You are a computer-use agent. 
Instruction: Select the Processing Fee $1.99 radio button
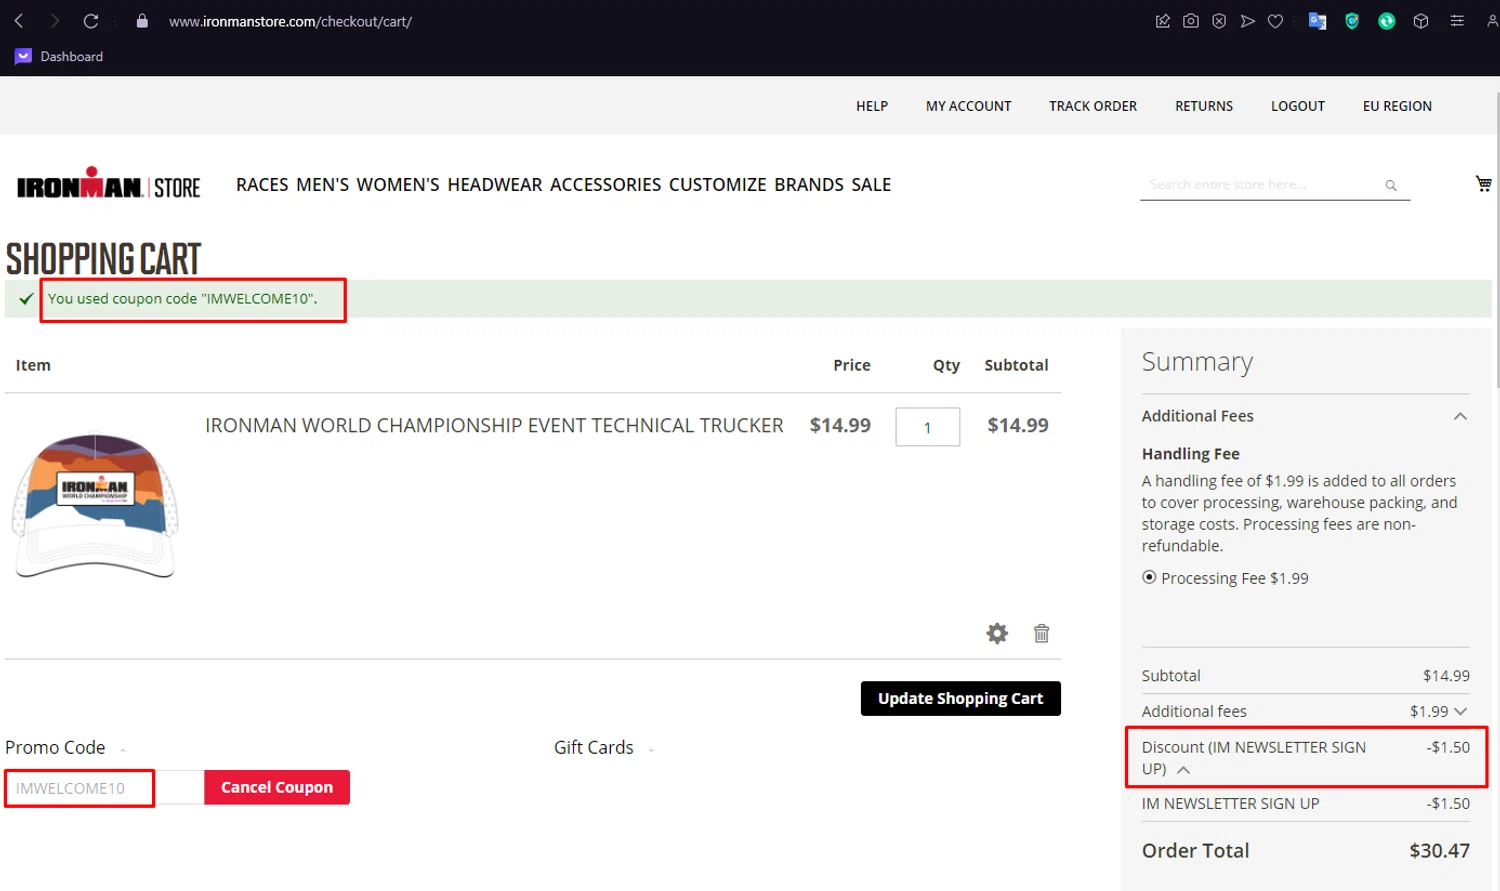[1149, 577]
